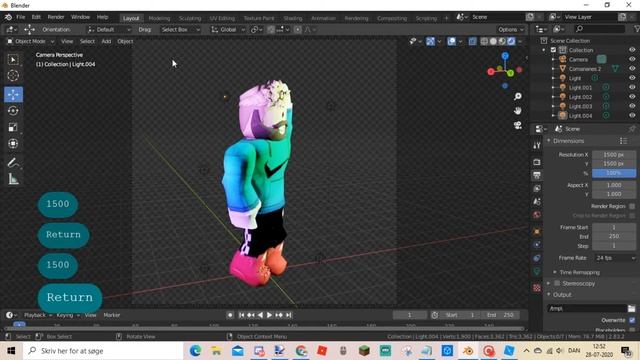640x360 pixels.
Task: Click the pan hand viewport icon
Action: 518,111
